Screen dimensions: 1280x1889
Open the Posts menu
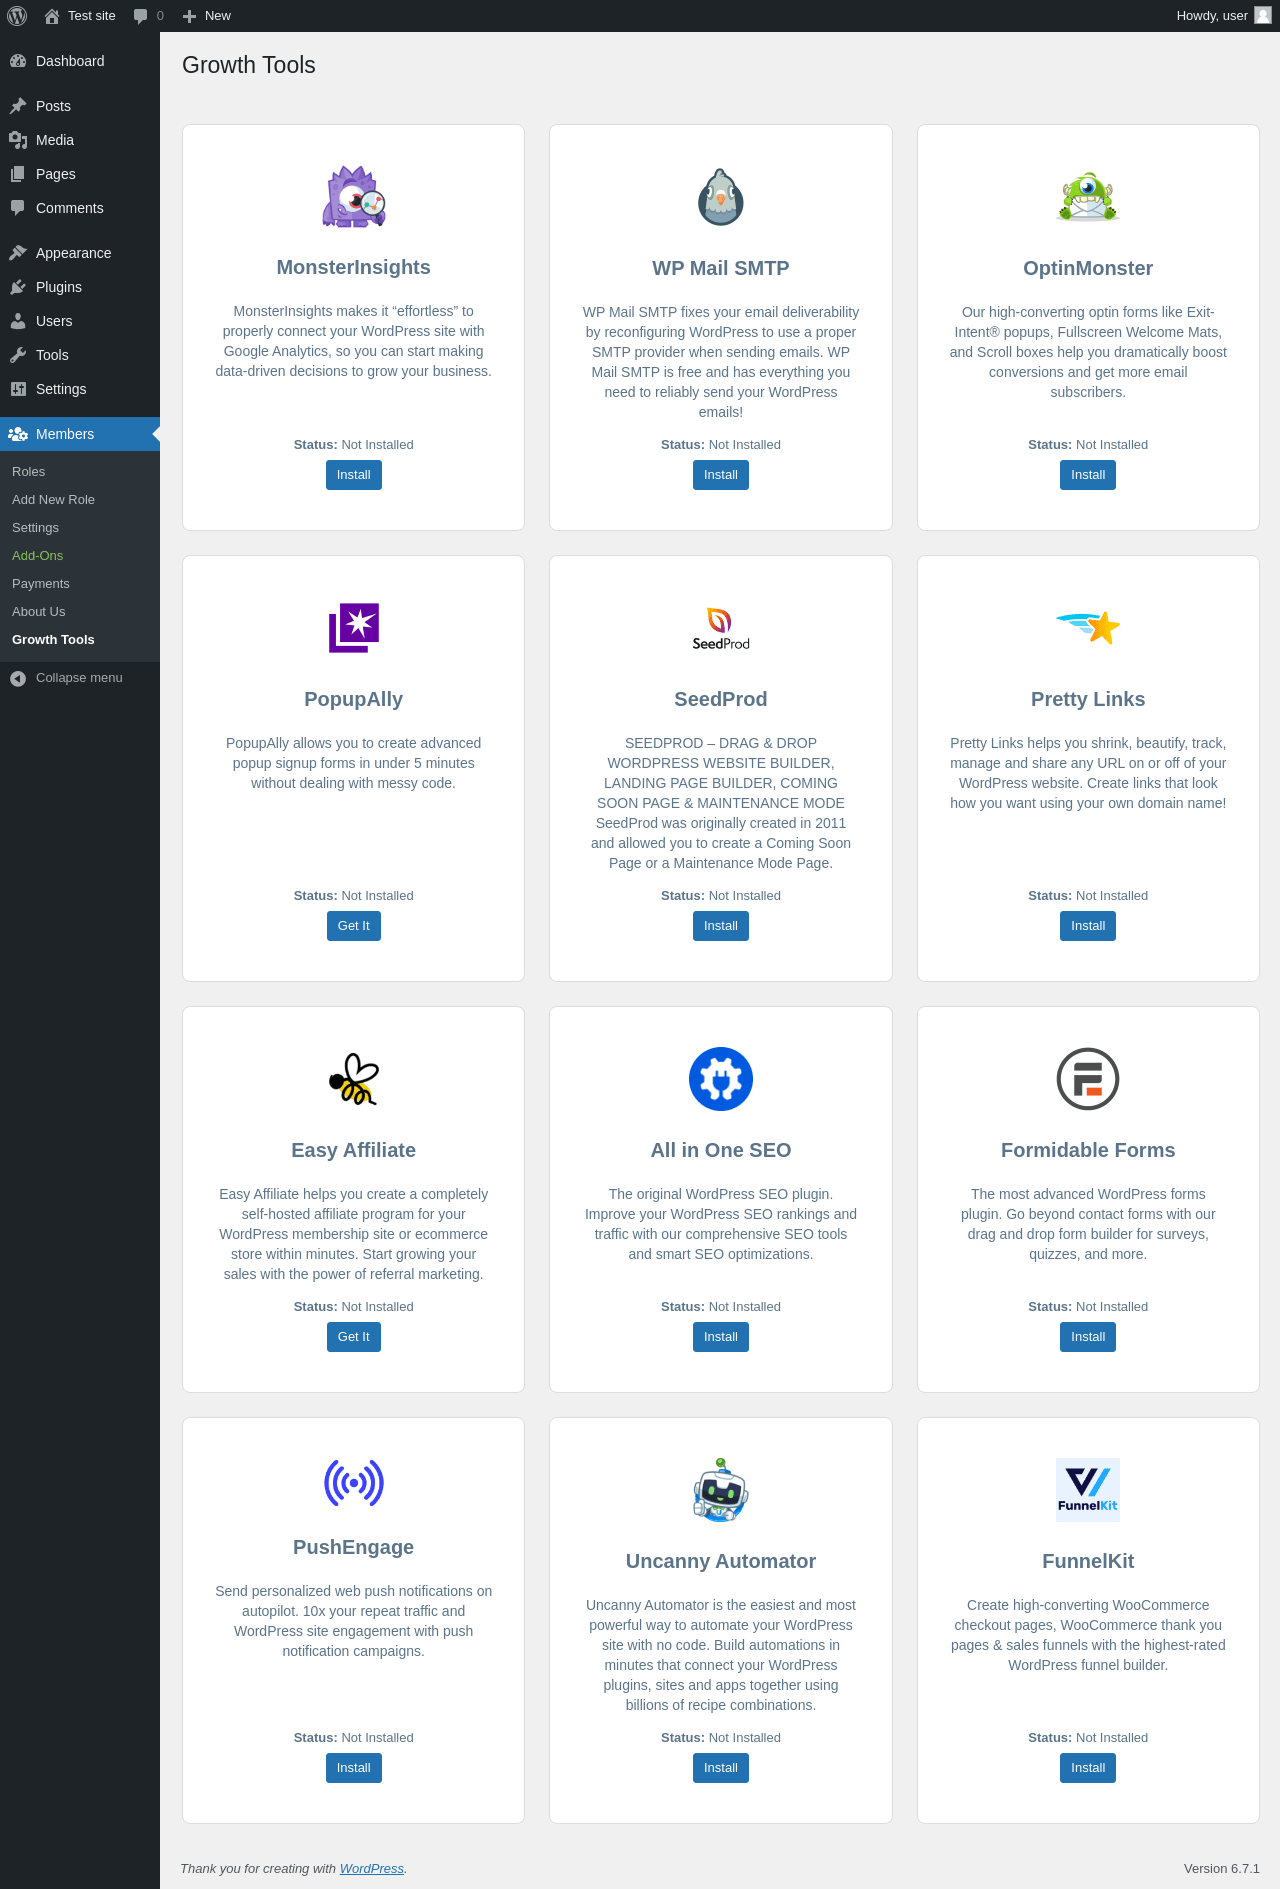(80, 106)
